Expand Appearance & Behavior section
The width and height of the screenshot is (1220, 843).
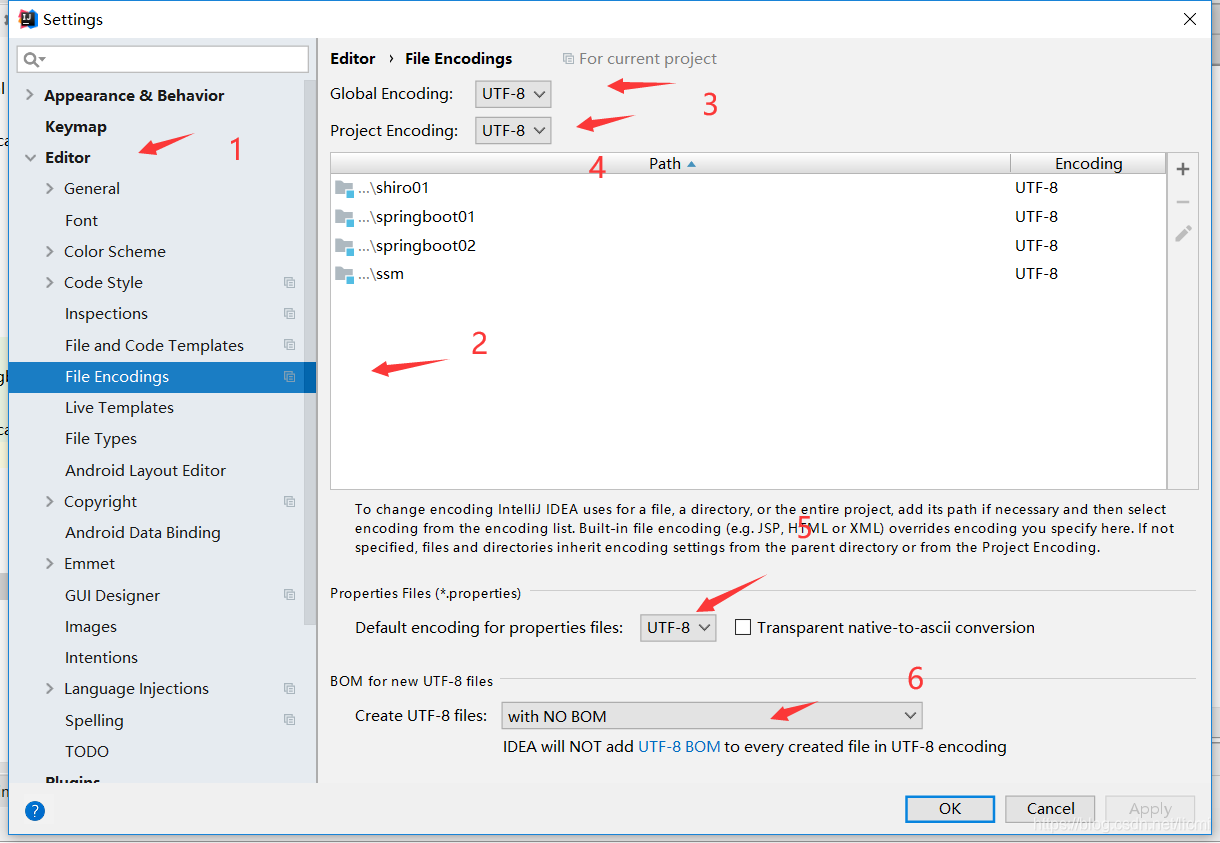(30, 96)
